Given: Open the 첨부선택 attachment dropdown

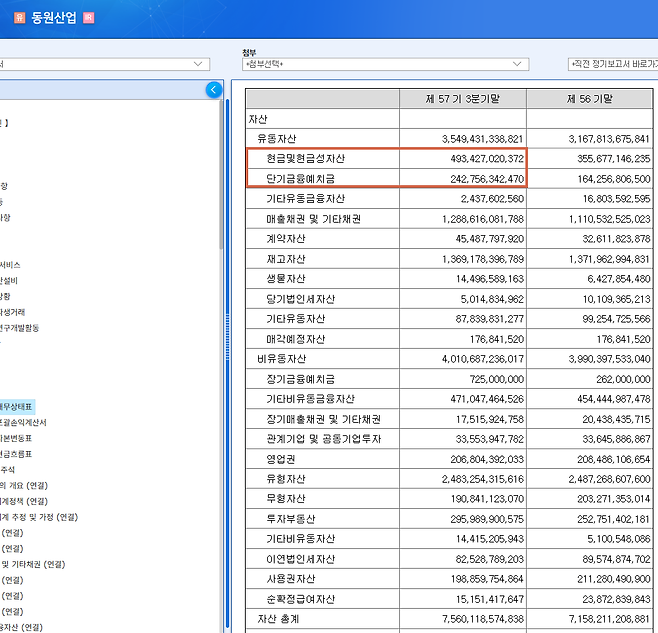Looking at the screenshot, I should 385,64.
